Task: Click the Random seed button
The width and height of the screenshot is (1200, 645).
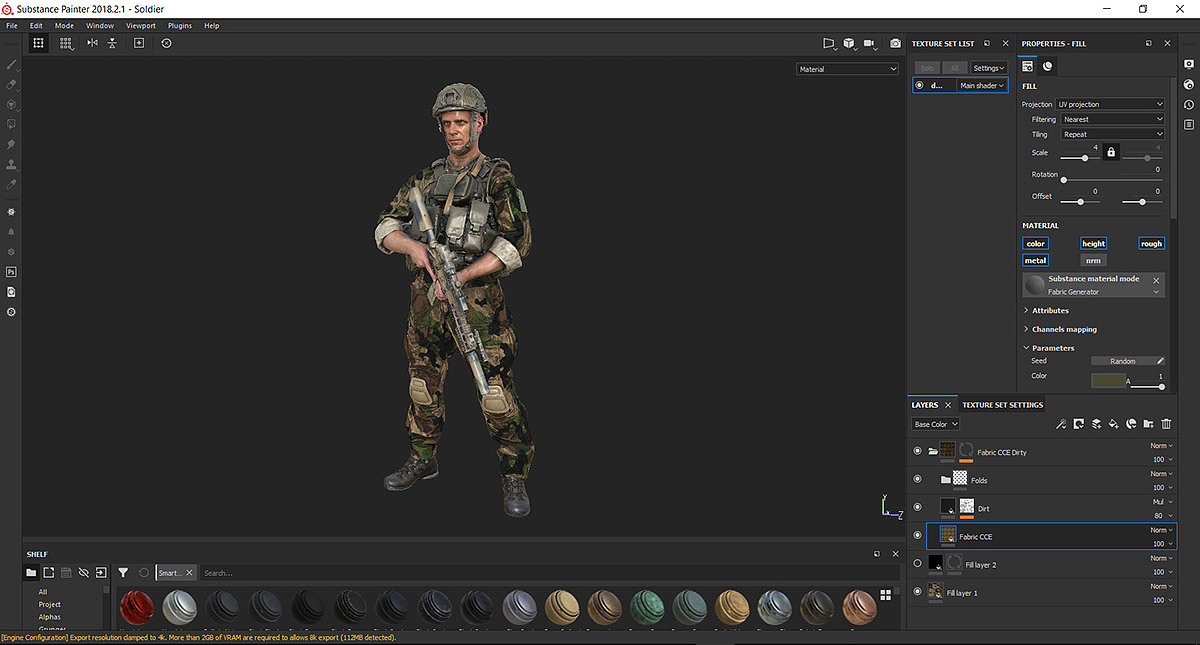Action: click(x=1122, y=361)
